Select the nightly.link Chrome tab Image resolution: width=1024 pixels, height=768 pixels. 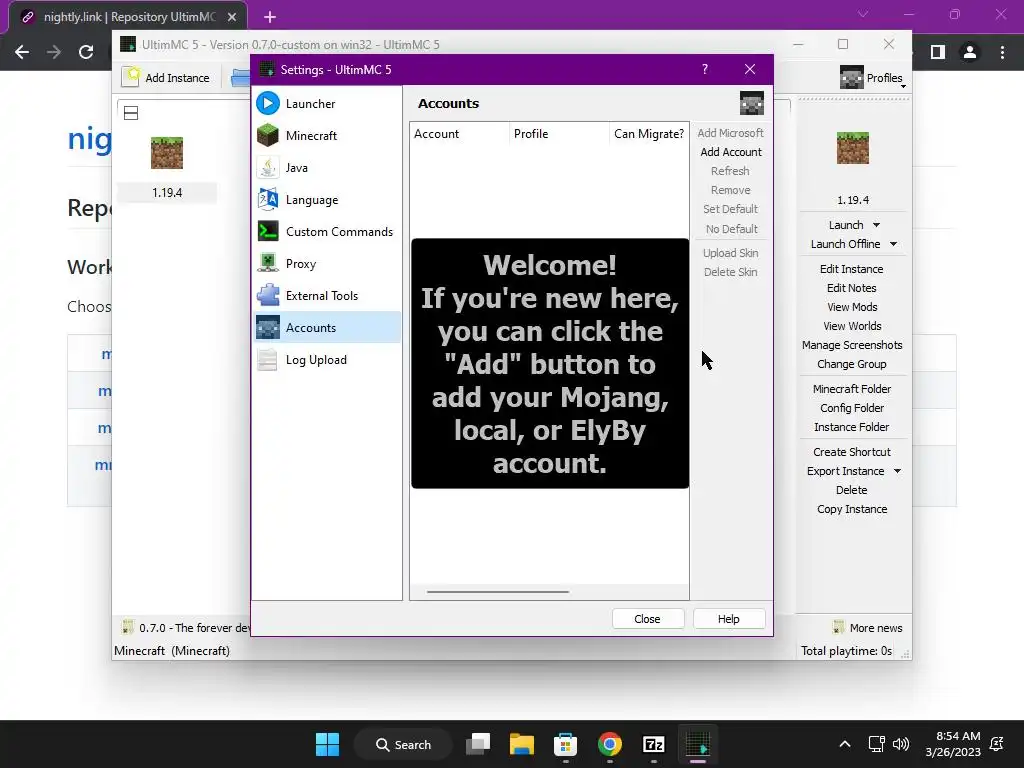click(129, 17)
